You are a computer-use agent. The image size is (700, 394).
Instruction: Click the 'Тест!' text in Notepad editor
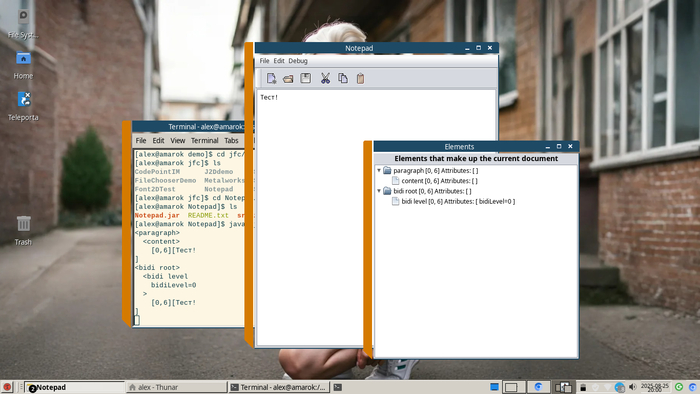point(269,97)
